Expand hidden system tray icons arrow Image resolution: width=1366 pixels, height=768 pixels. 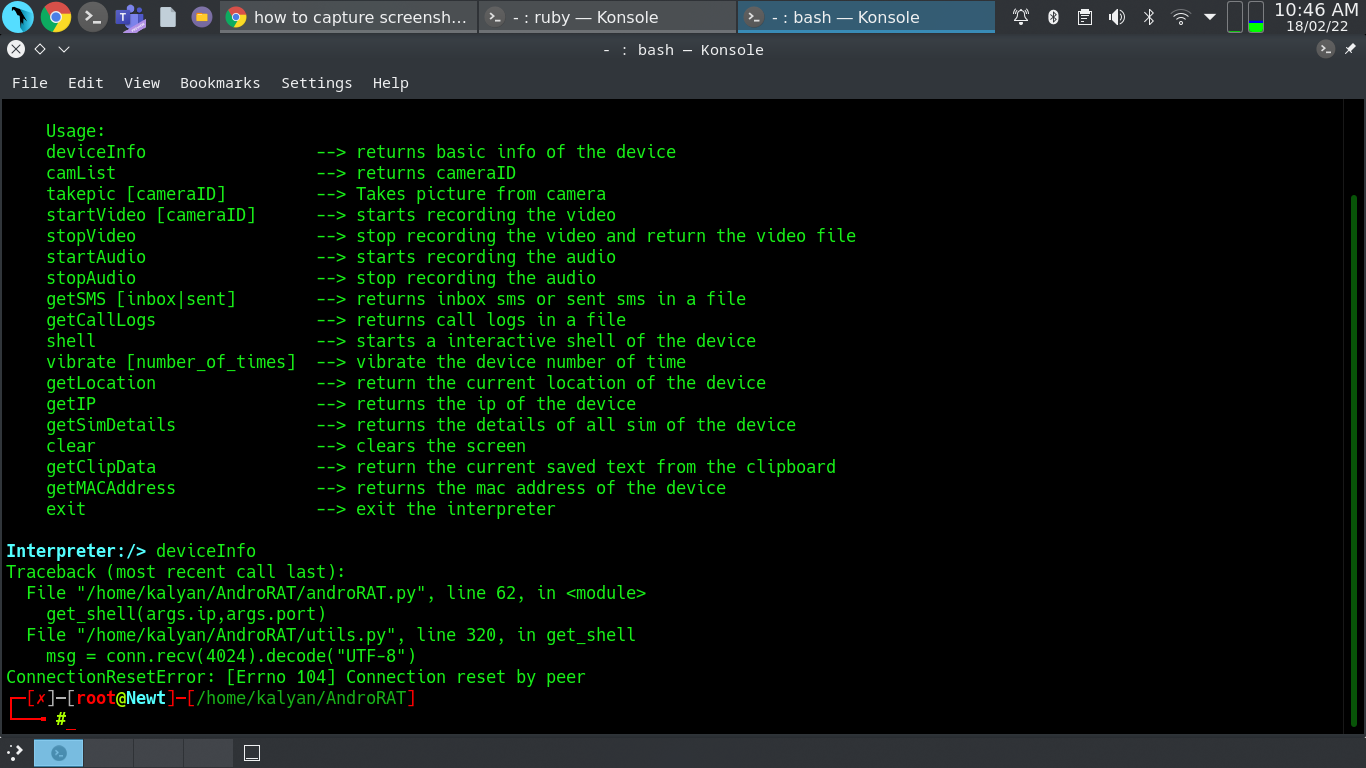pyautogui.click(x=1210, y=17)
